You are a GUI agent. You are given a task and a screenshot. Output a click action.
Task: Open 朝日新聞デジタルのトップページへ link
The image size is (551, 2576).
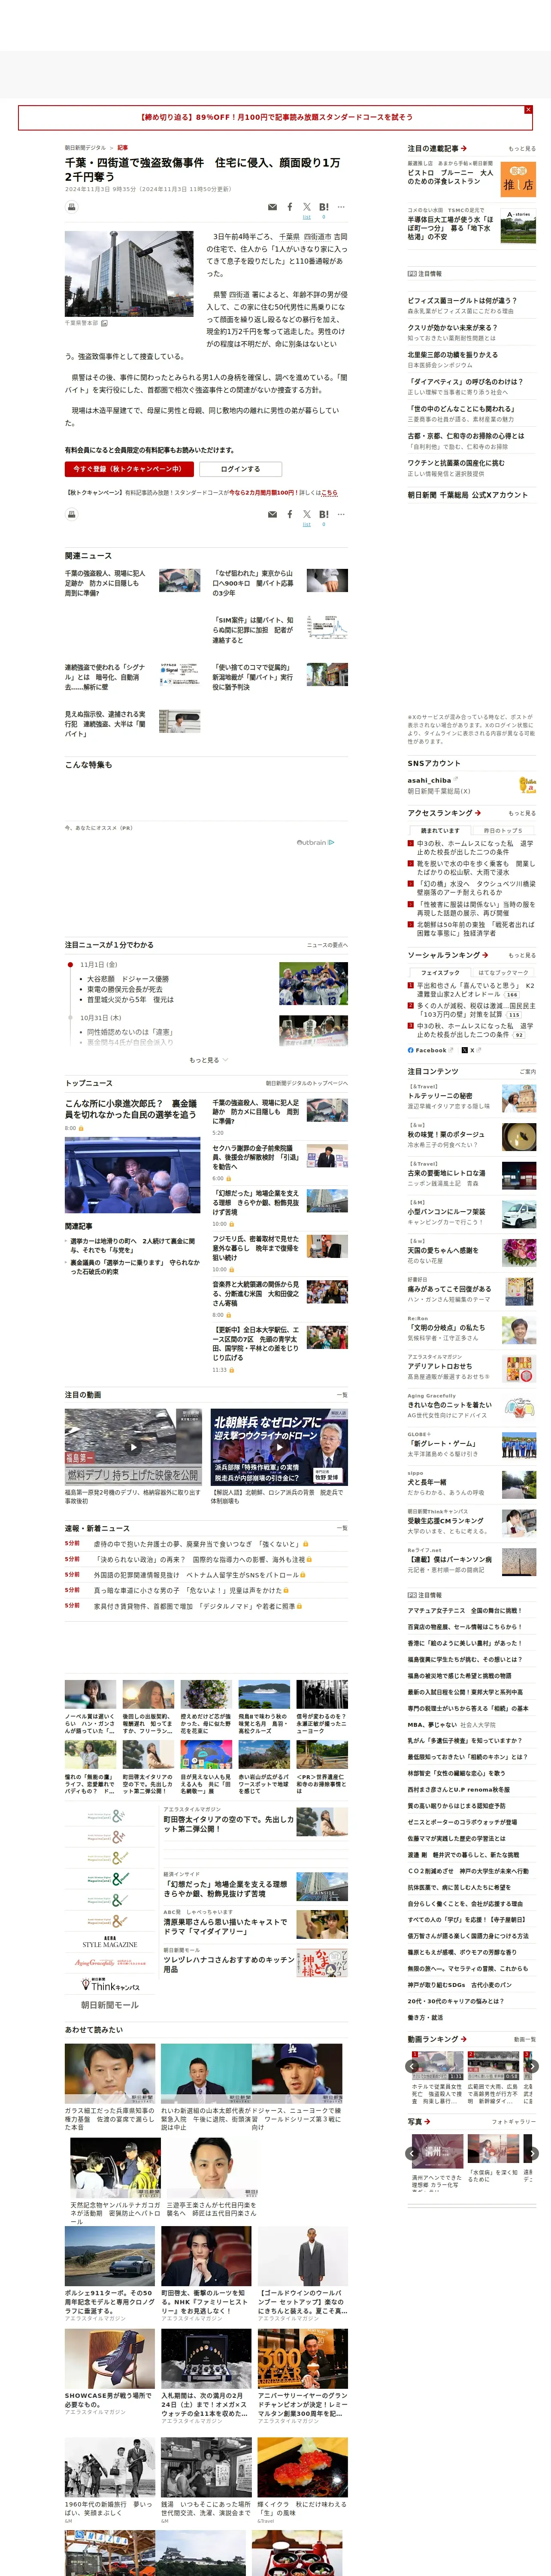click(307, 1083)
